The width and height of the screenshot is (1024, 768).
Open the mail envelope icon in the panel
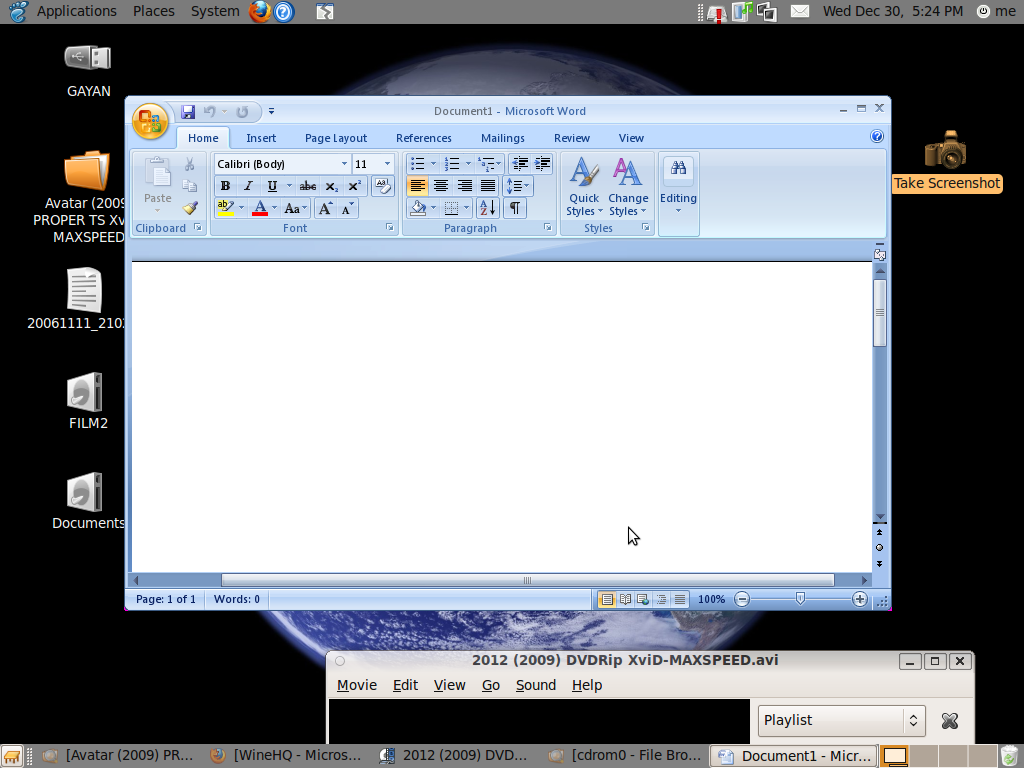point(800,11)
